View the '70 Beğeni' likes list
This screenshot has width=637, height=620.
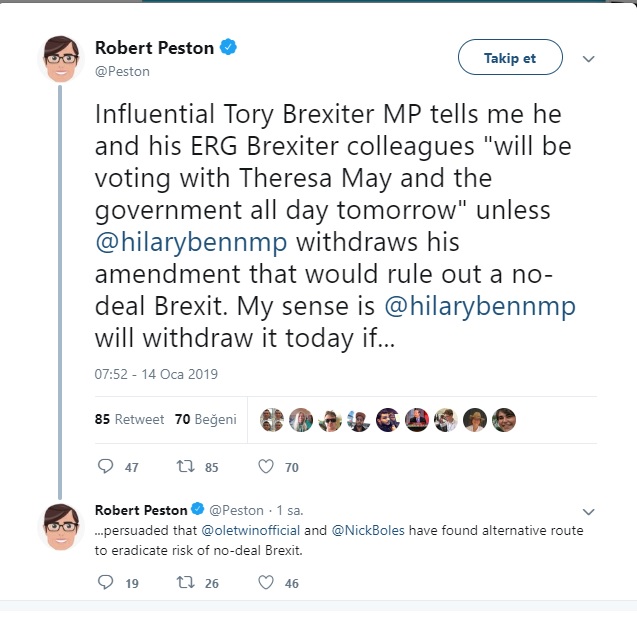205,420
